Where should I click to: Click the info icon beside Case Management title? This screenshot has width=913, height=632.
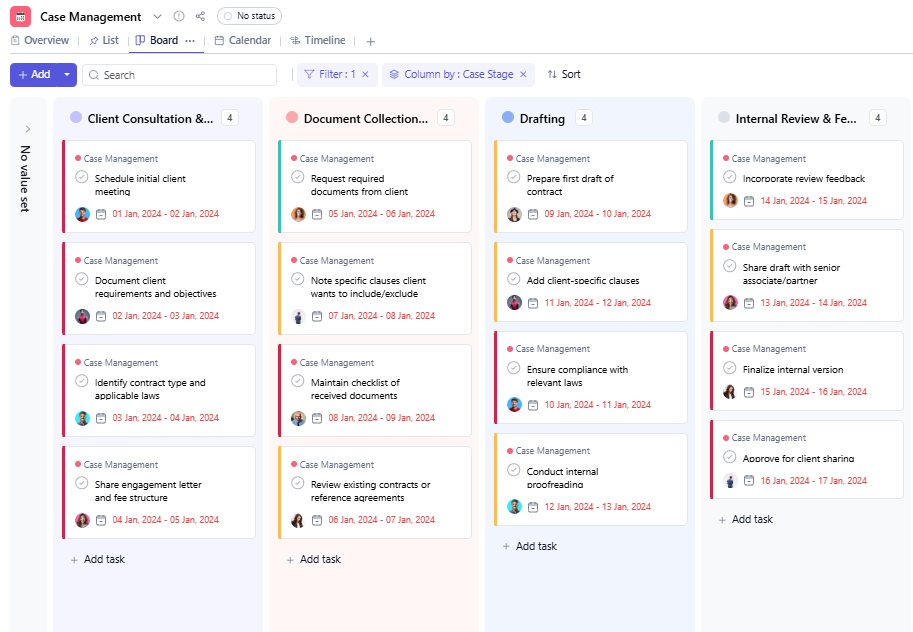click(x=179, y=16)
